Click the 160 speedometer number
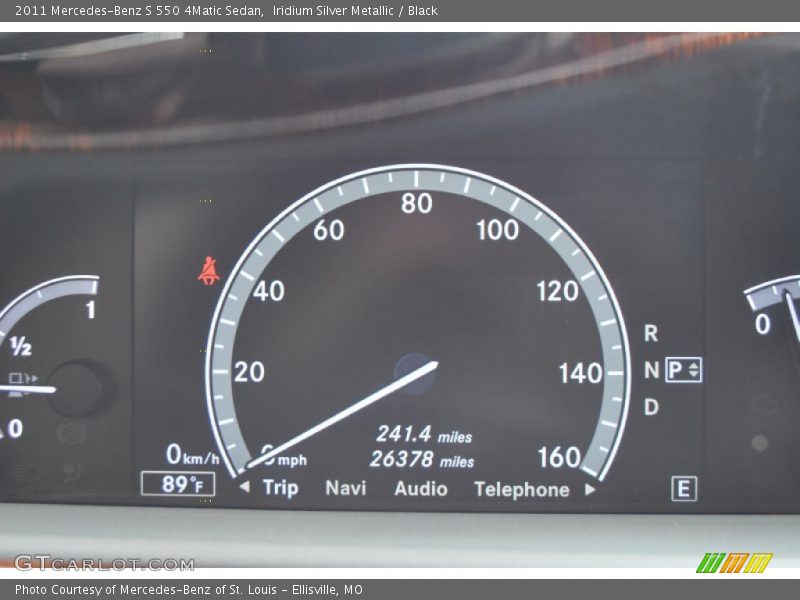 click(x=559, y=457)
